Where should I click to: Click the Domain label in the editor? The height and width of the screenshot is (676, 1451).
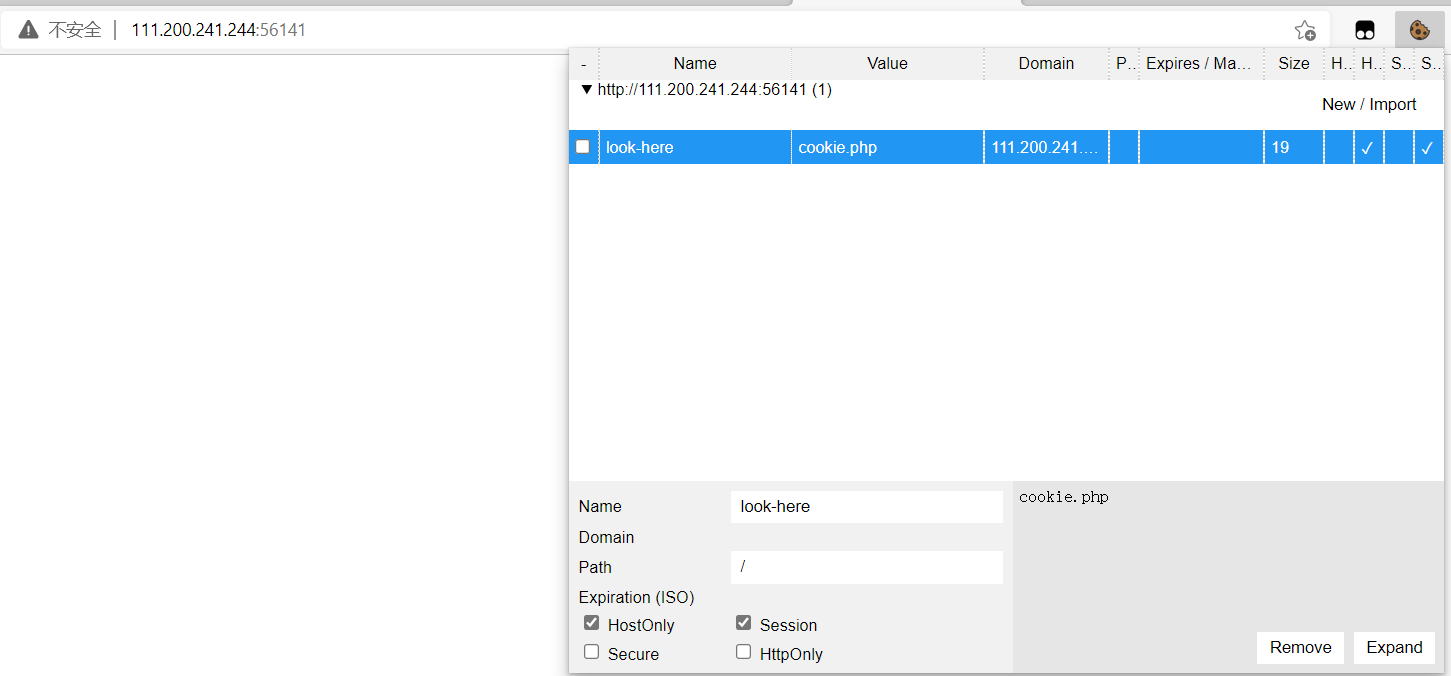tap(606, 537)
